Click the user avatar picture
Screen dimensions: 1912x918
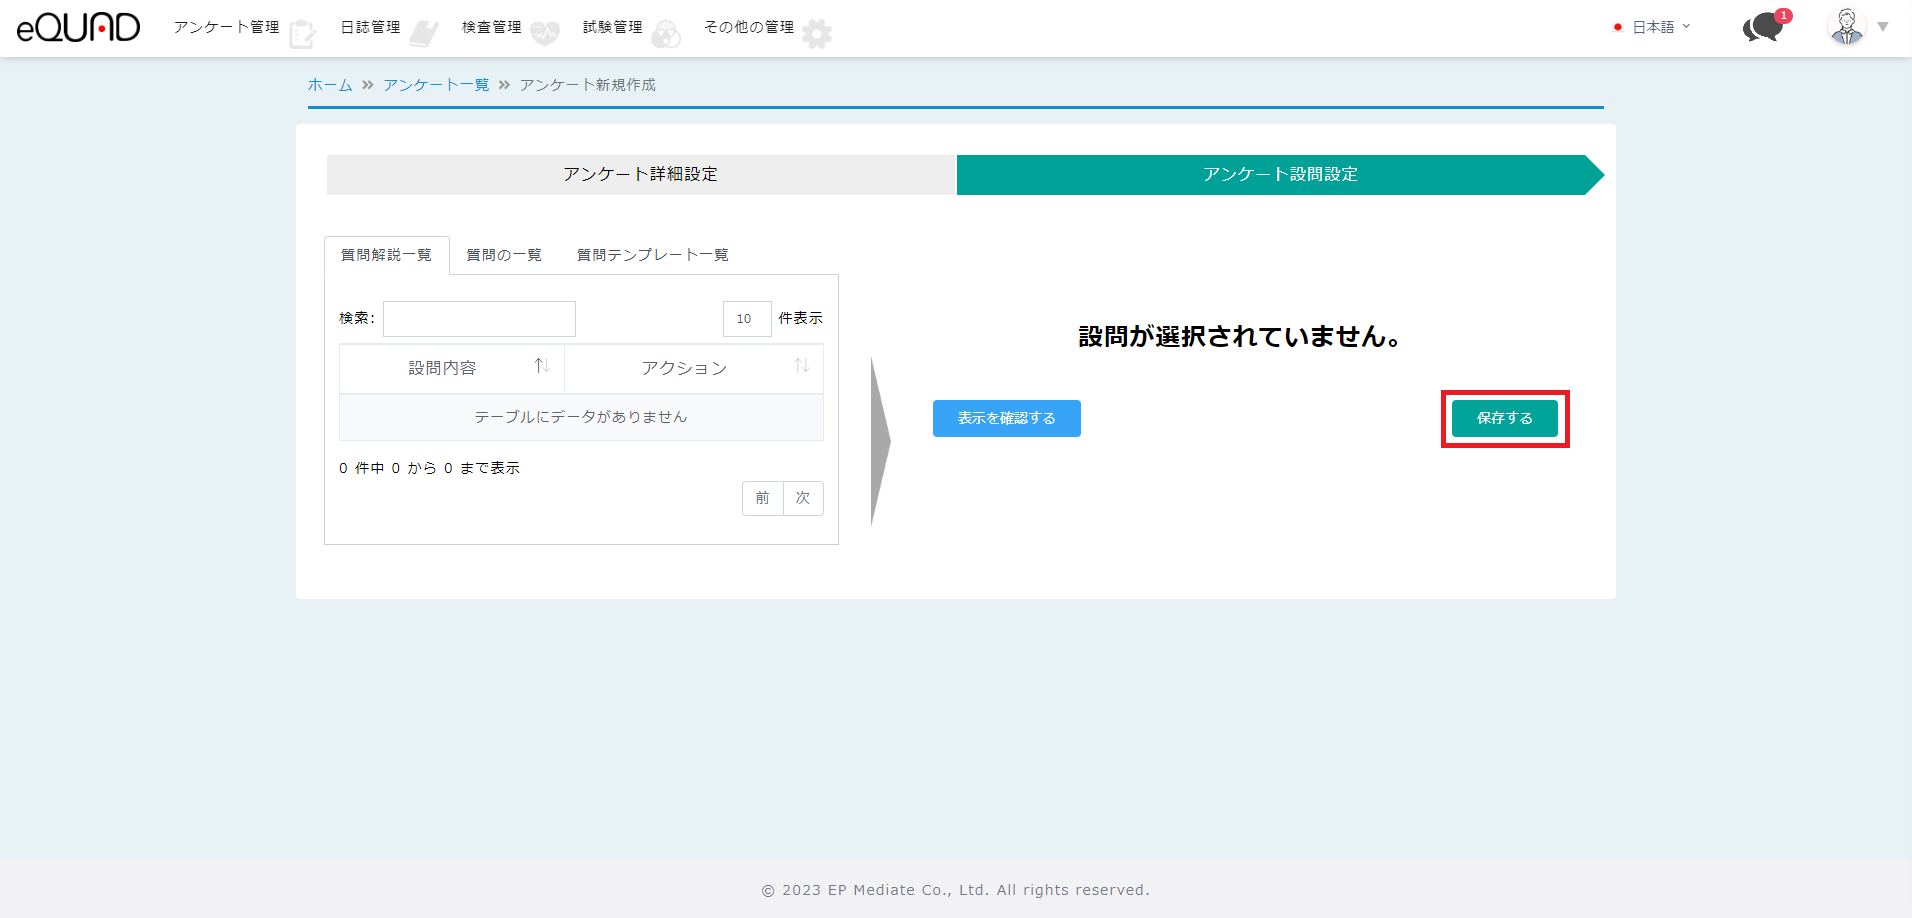tap(1846, 27)
